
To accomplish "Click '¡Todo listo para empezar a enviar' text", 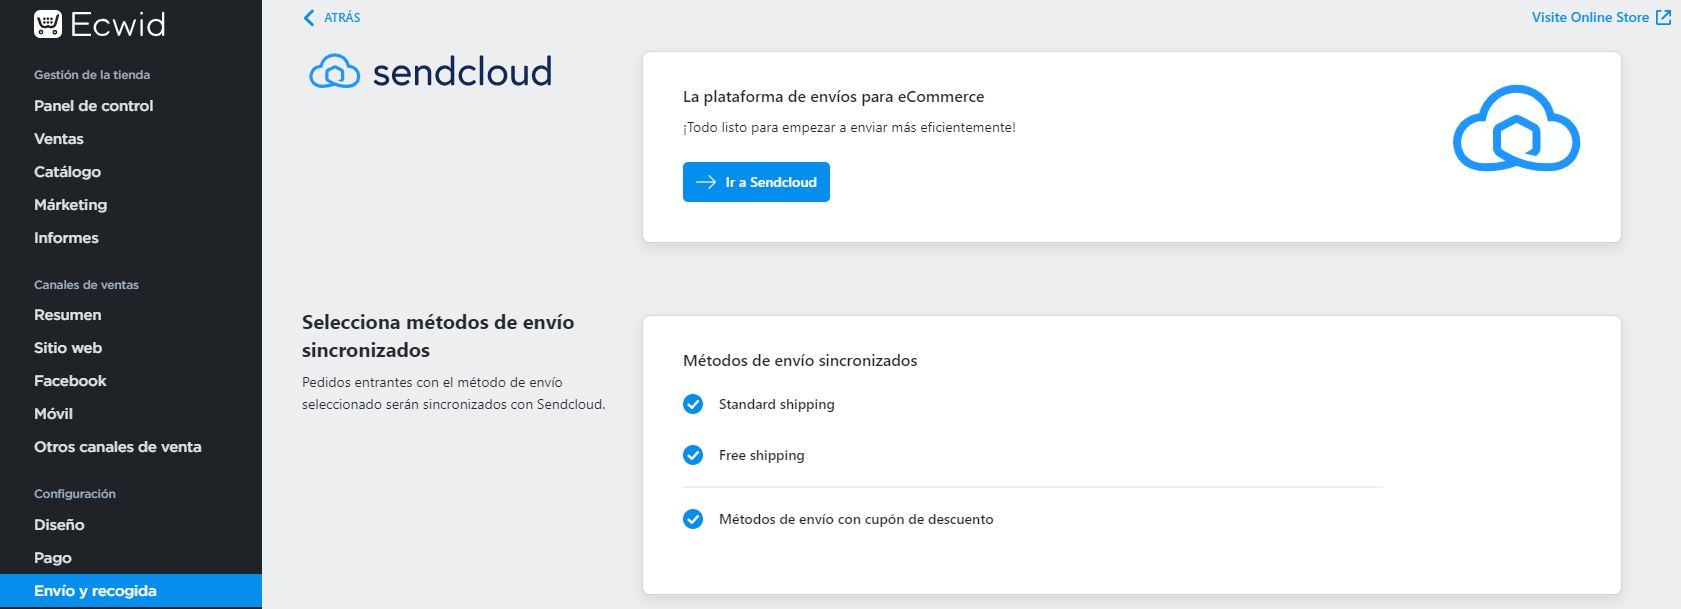I will pos(849,127).
